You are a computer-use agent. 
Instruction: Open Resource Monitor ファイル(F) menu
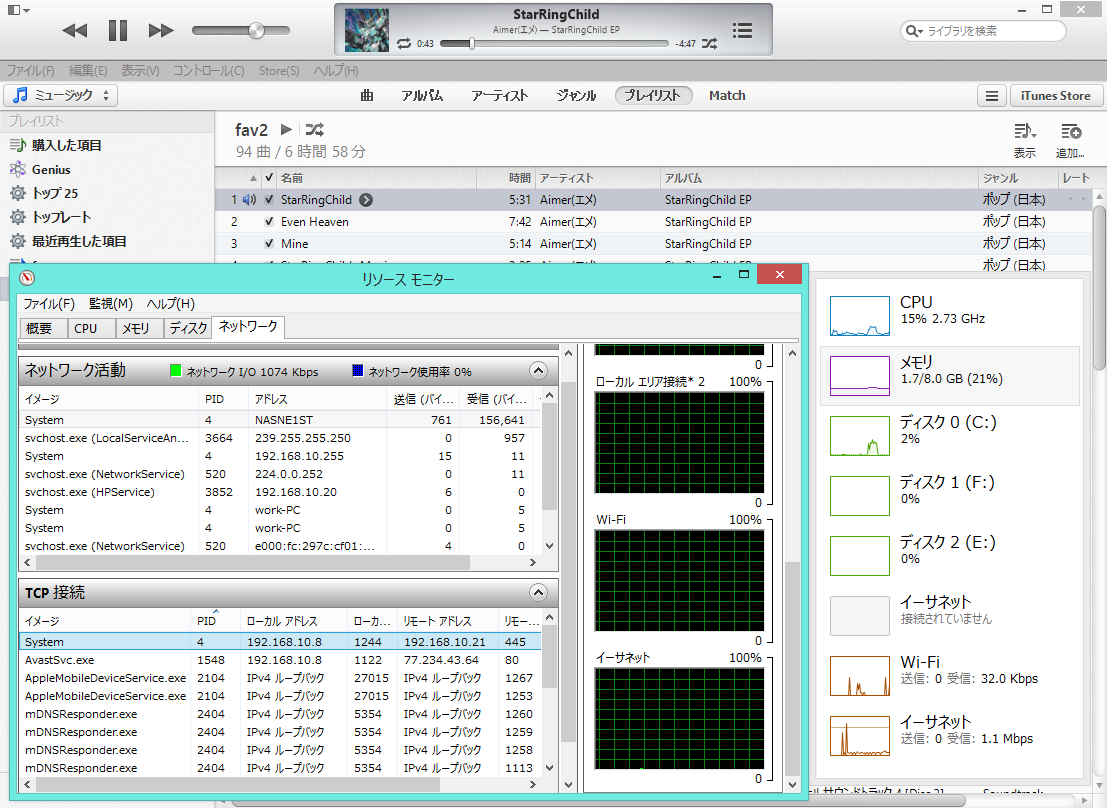[49, 304]
